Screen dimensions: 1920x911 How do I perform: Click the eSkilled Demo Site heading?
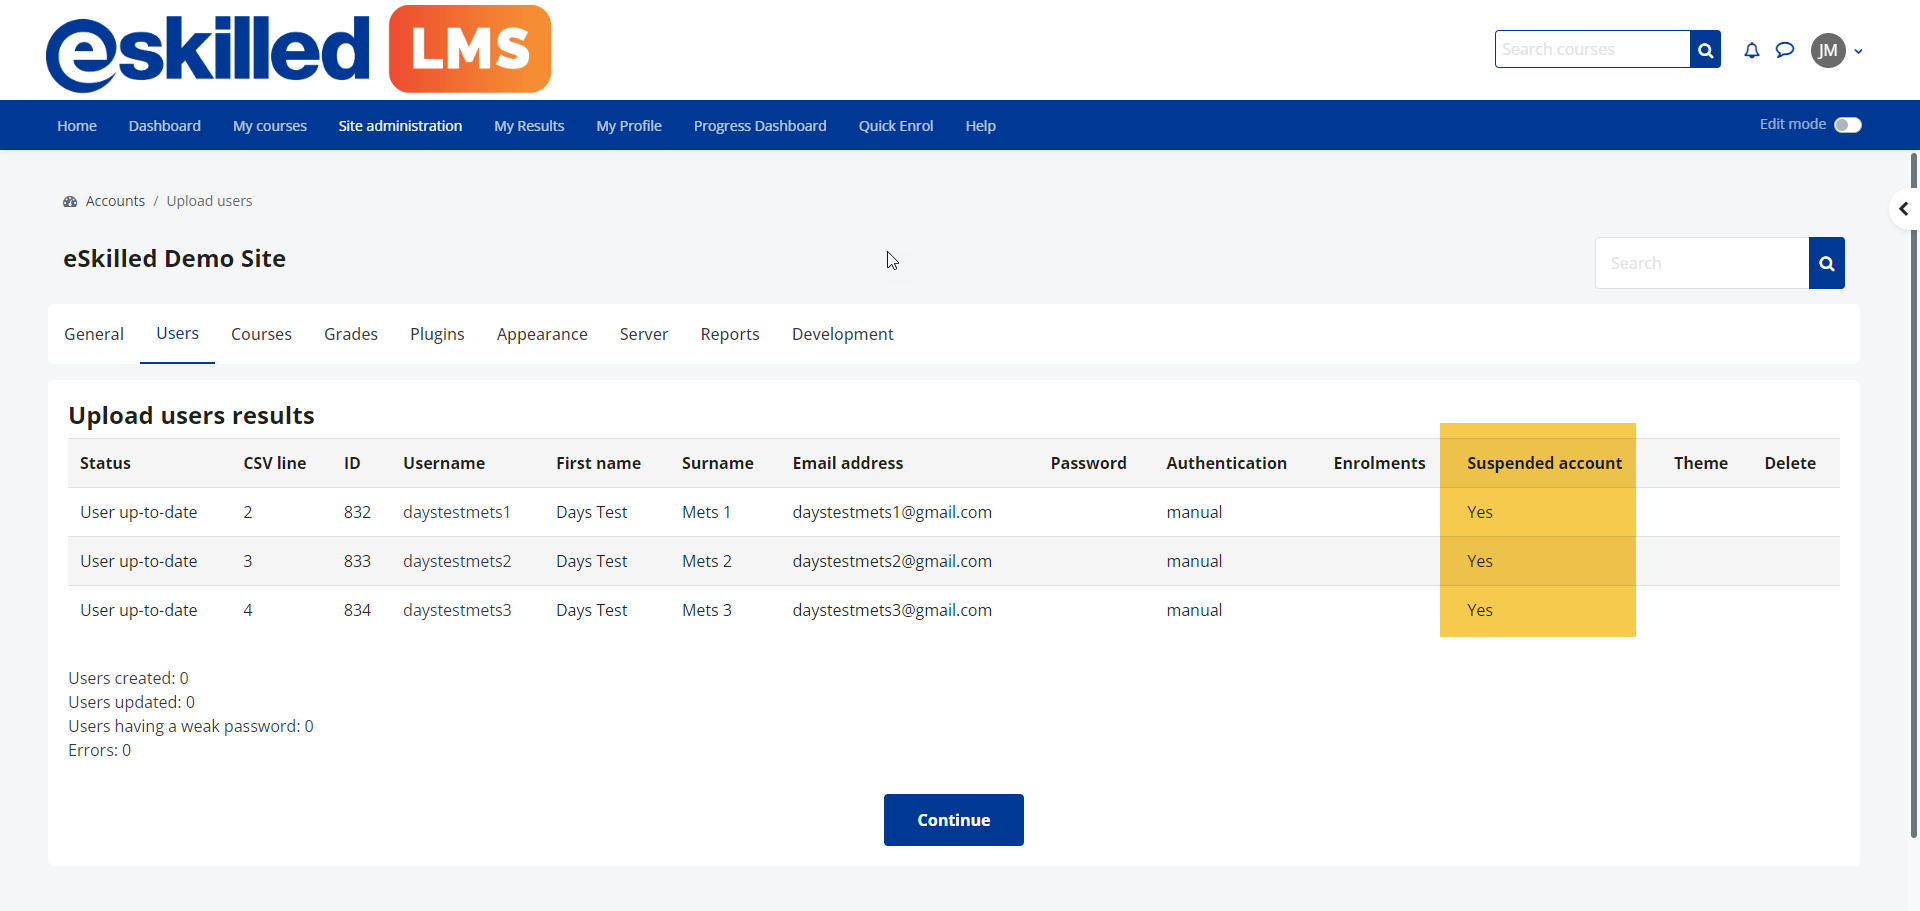(174, 259)
